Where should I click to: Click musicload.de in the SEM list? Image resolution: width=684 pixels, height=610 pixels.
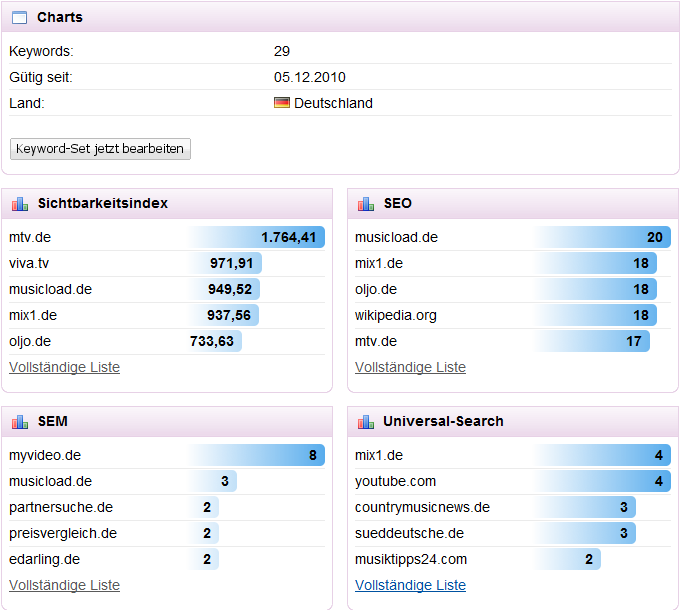(x=51, y=481)
